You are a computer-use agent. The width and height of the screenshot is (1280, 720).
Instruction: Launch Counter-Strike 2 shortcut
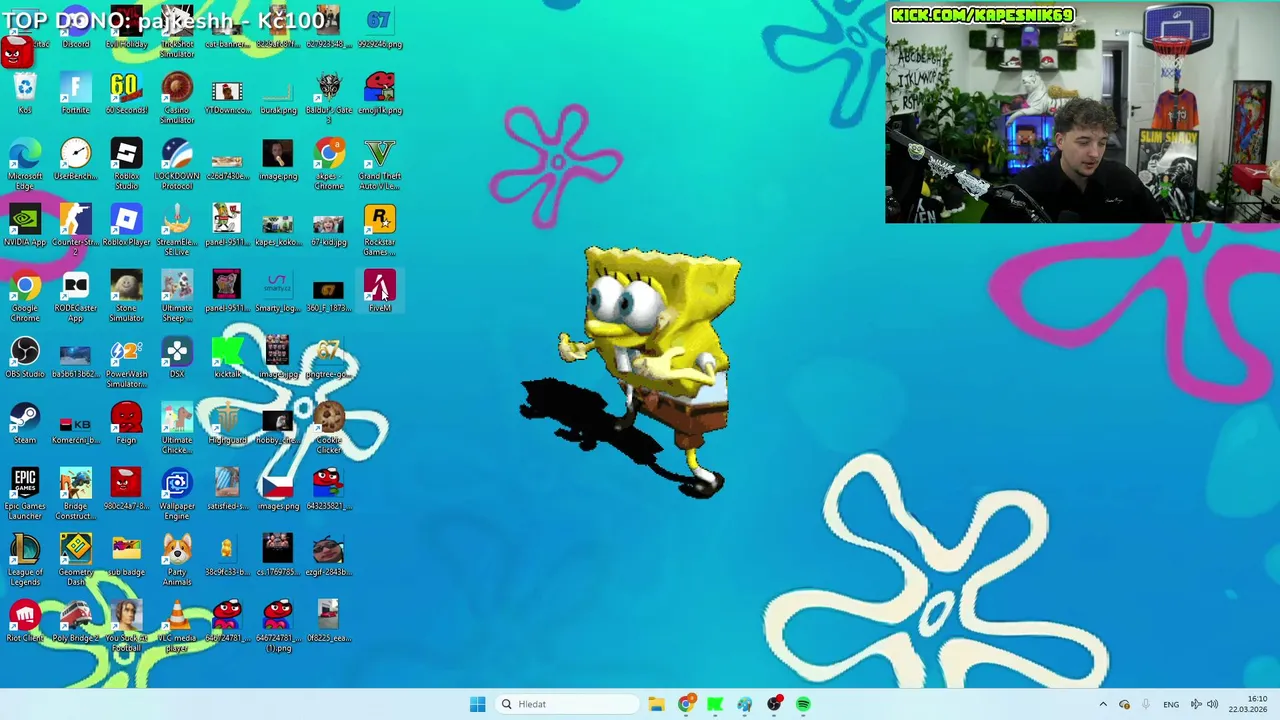coord(75,230)
